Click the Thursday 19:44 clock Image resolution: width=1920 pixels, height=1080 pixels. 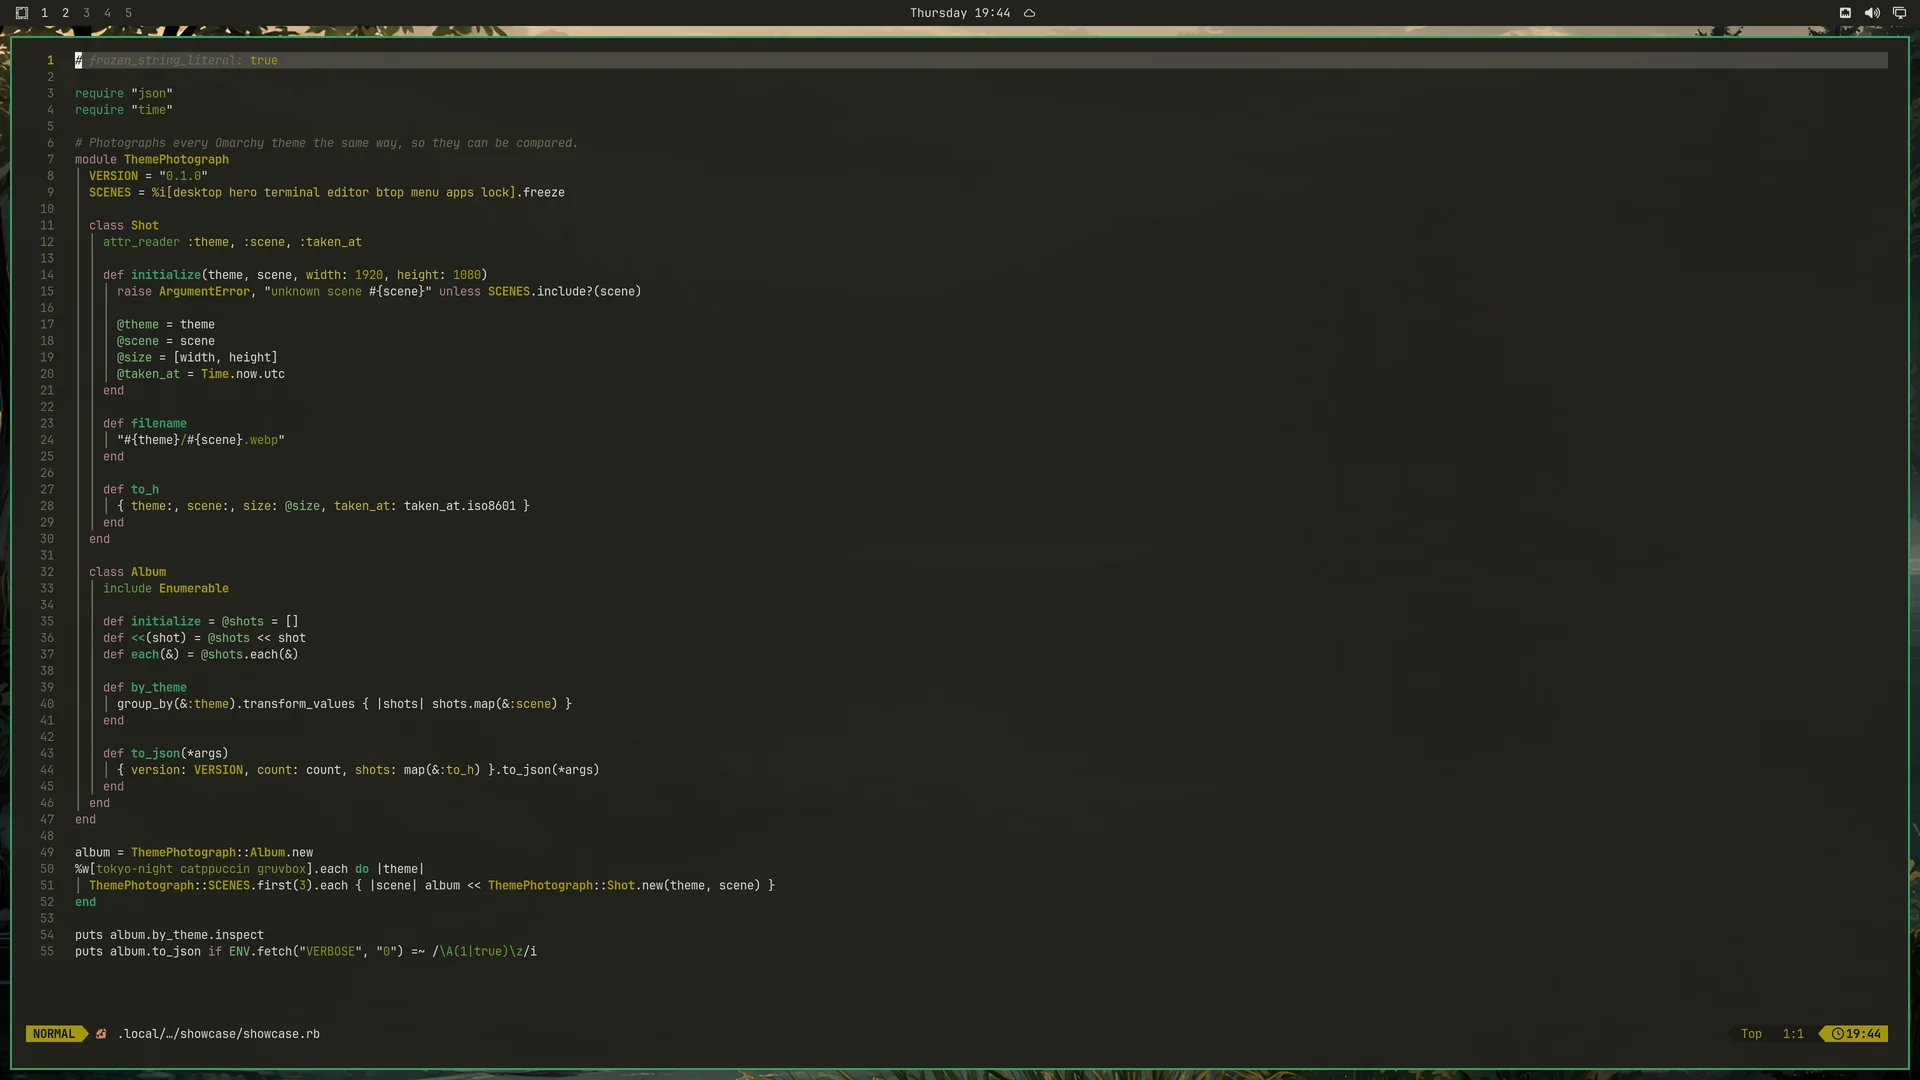point(959,13)
